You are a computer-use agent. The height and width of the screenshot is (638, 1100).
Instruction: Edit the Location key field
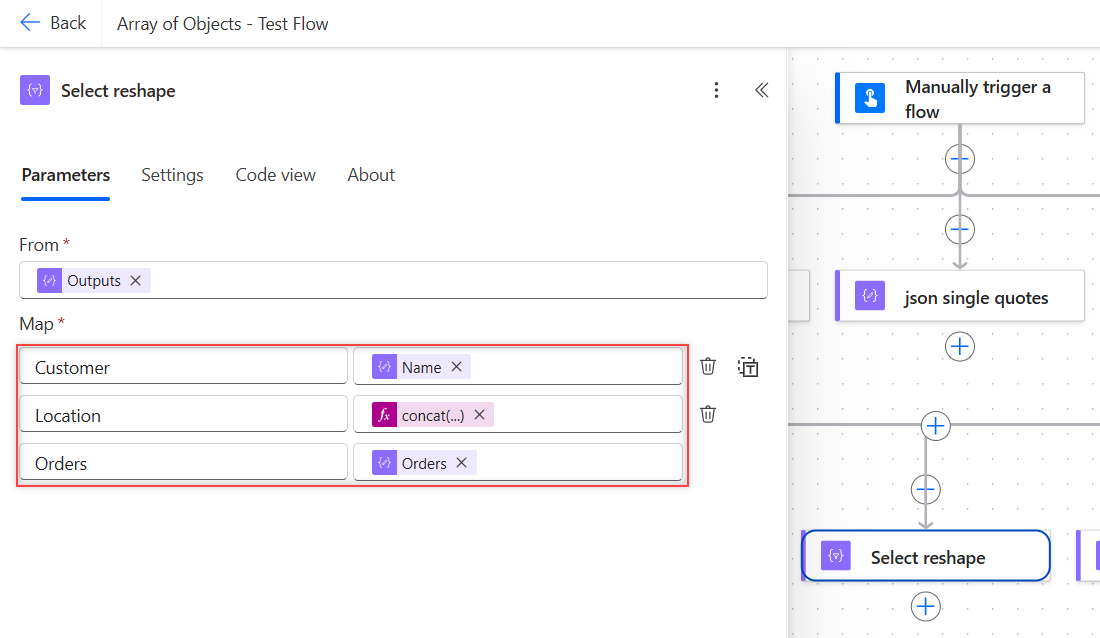click(x=184, y=414)
